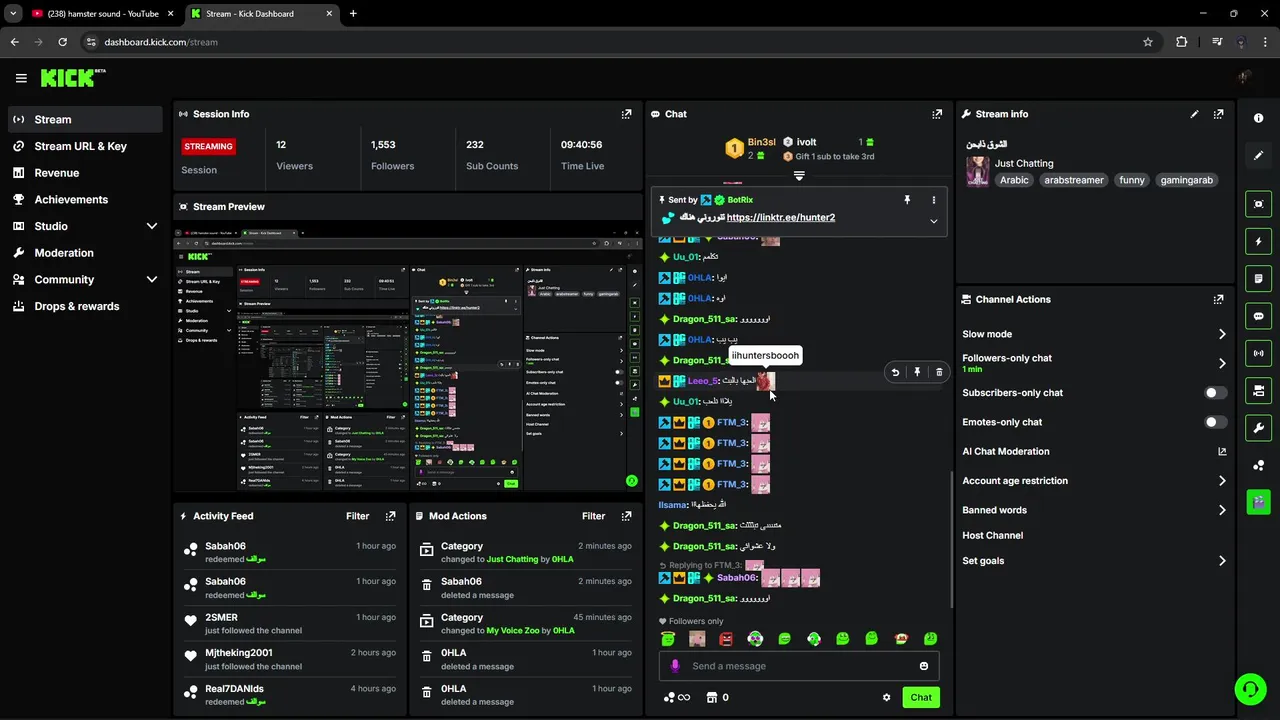Open Achievements in sidebar
Viewport: 1280px width, 720px height.
click(x=85, y=199)
